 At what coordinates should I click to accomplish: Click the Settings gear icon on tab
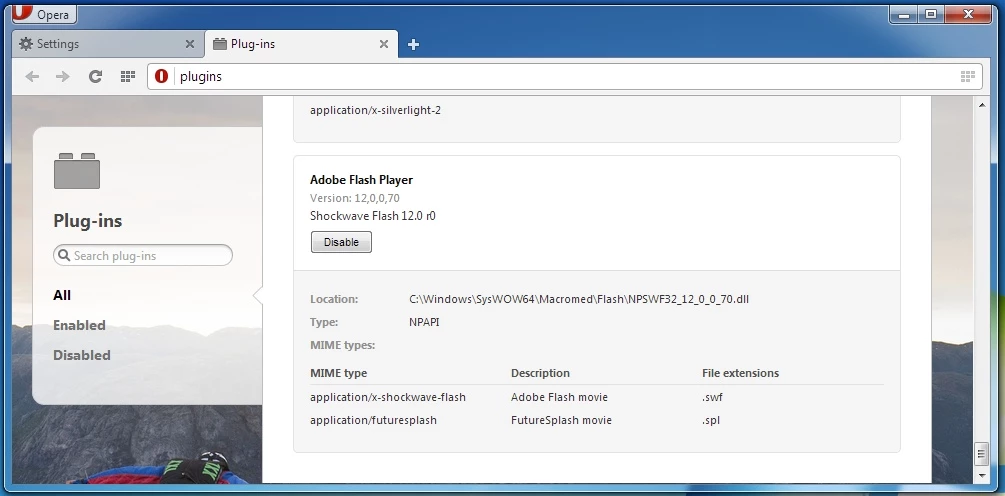pyautogui.click(x=26, y=44)
